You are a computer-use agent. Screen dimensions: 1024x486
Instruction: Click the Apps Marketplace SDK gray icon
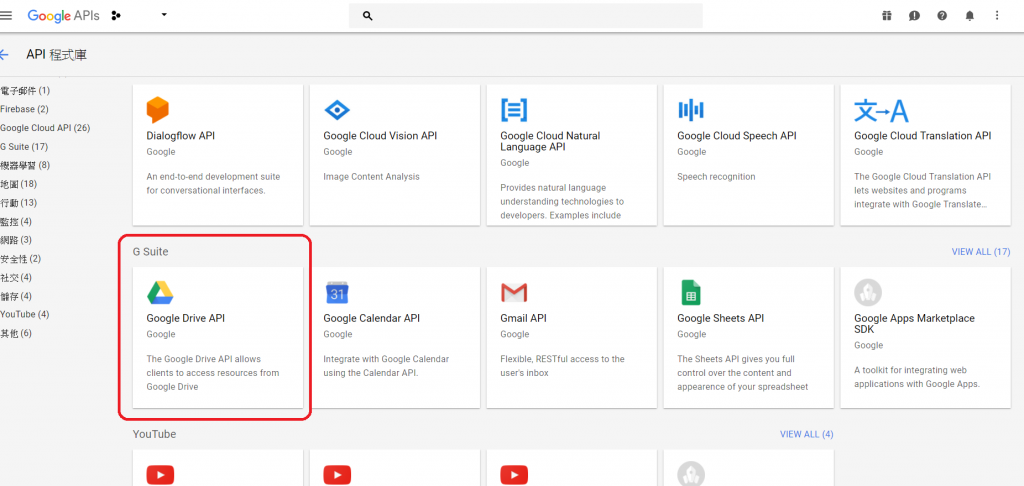(x=868, y=293)
